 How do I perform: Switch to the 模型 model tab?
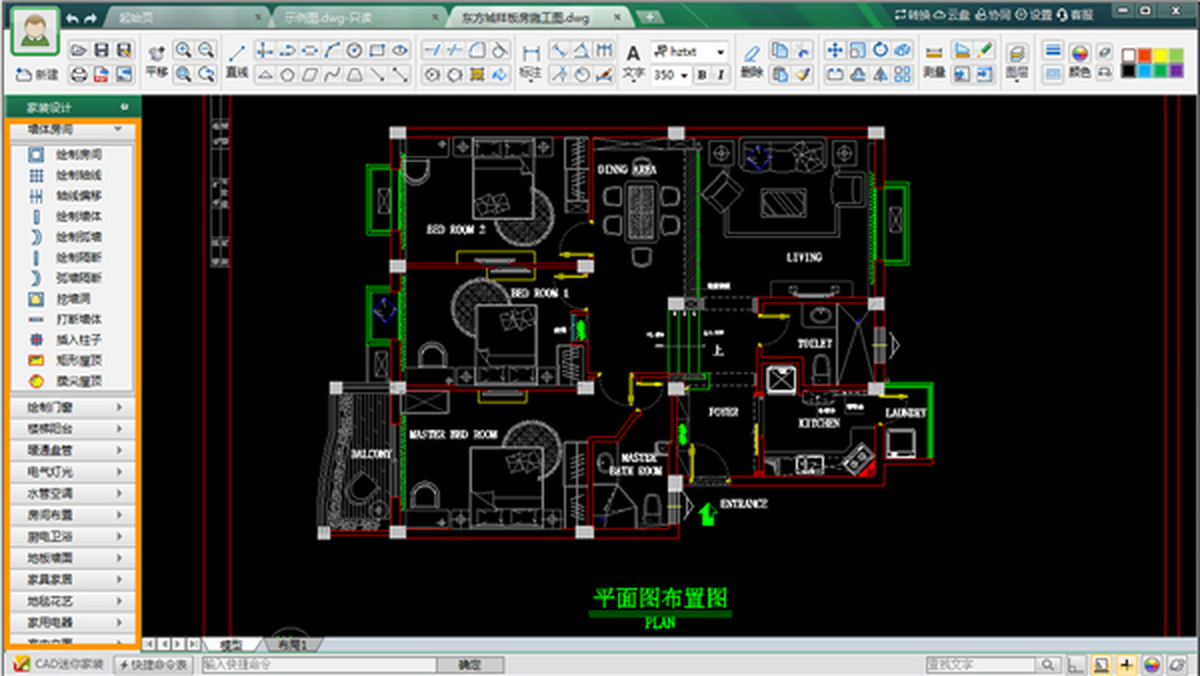coord(231,645)
